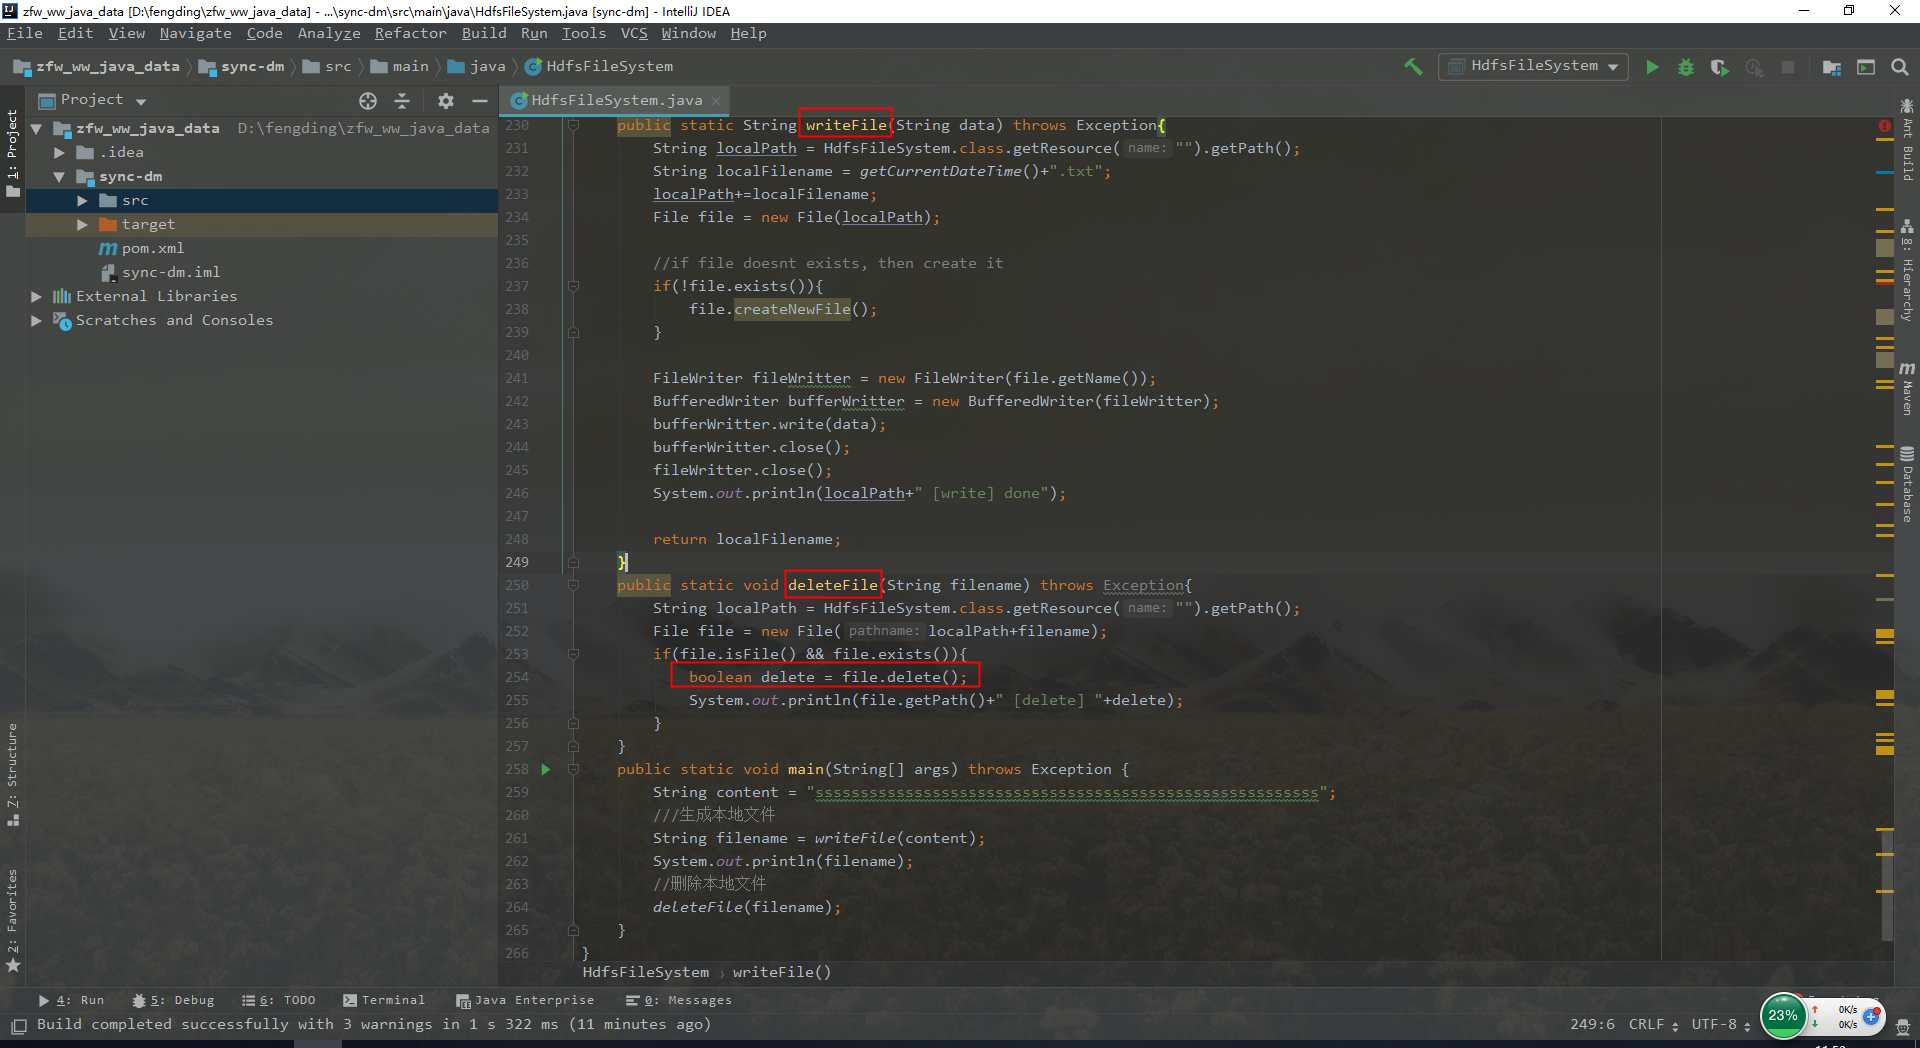
Task: Open the Structure tool window
Action: click(13, 770)
